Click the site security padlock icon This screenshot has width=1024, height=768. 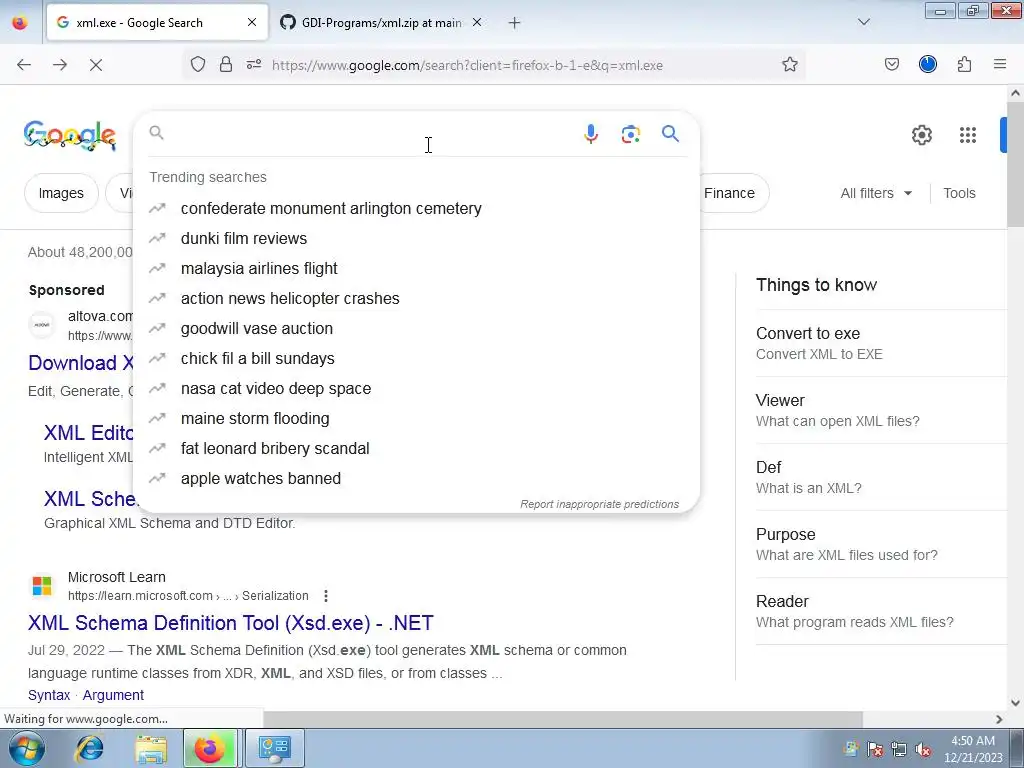[226, 65]
